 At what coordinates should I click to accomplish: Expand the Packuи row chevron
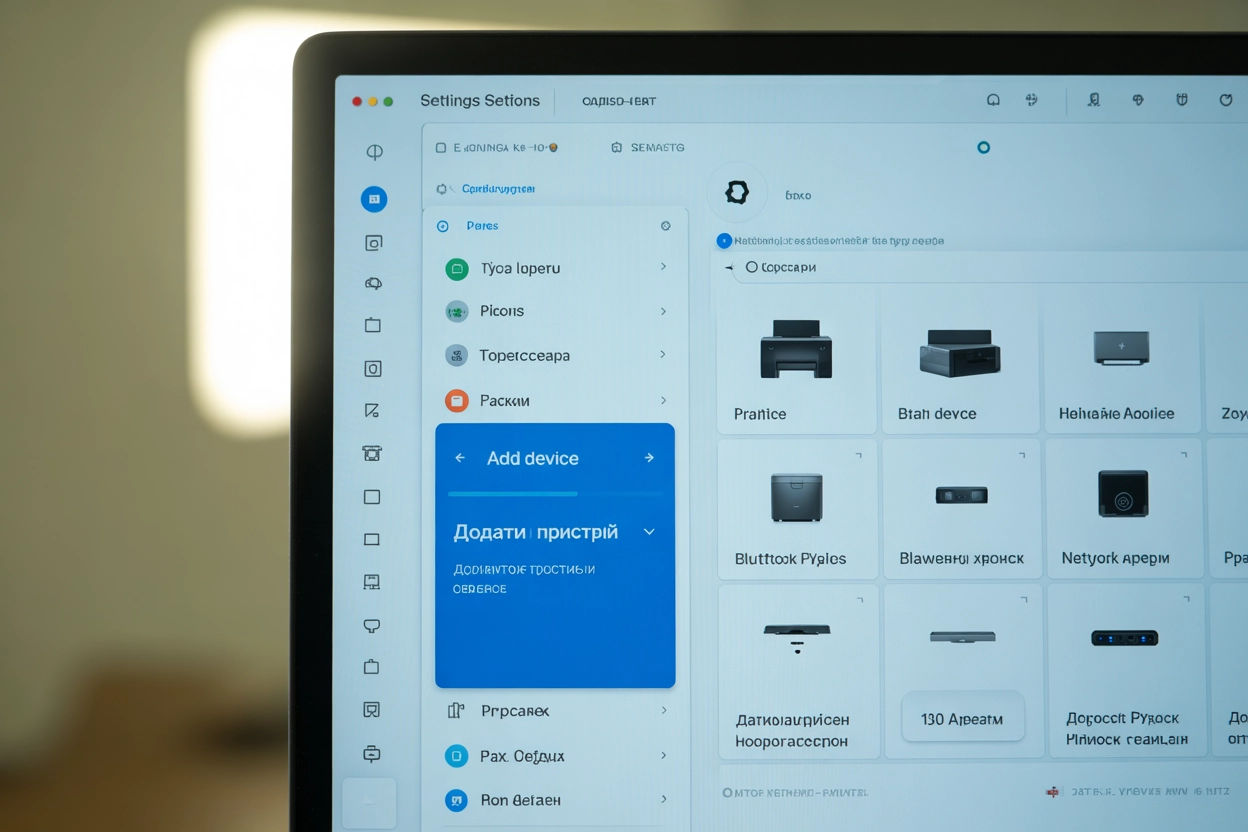point(663,400)
